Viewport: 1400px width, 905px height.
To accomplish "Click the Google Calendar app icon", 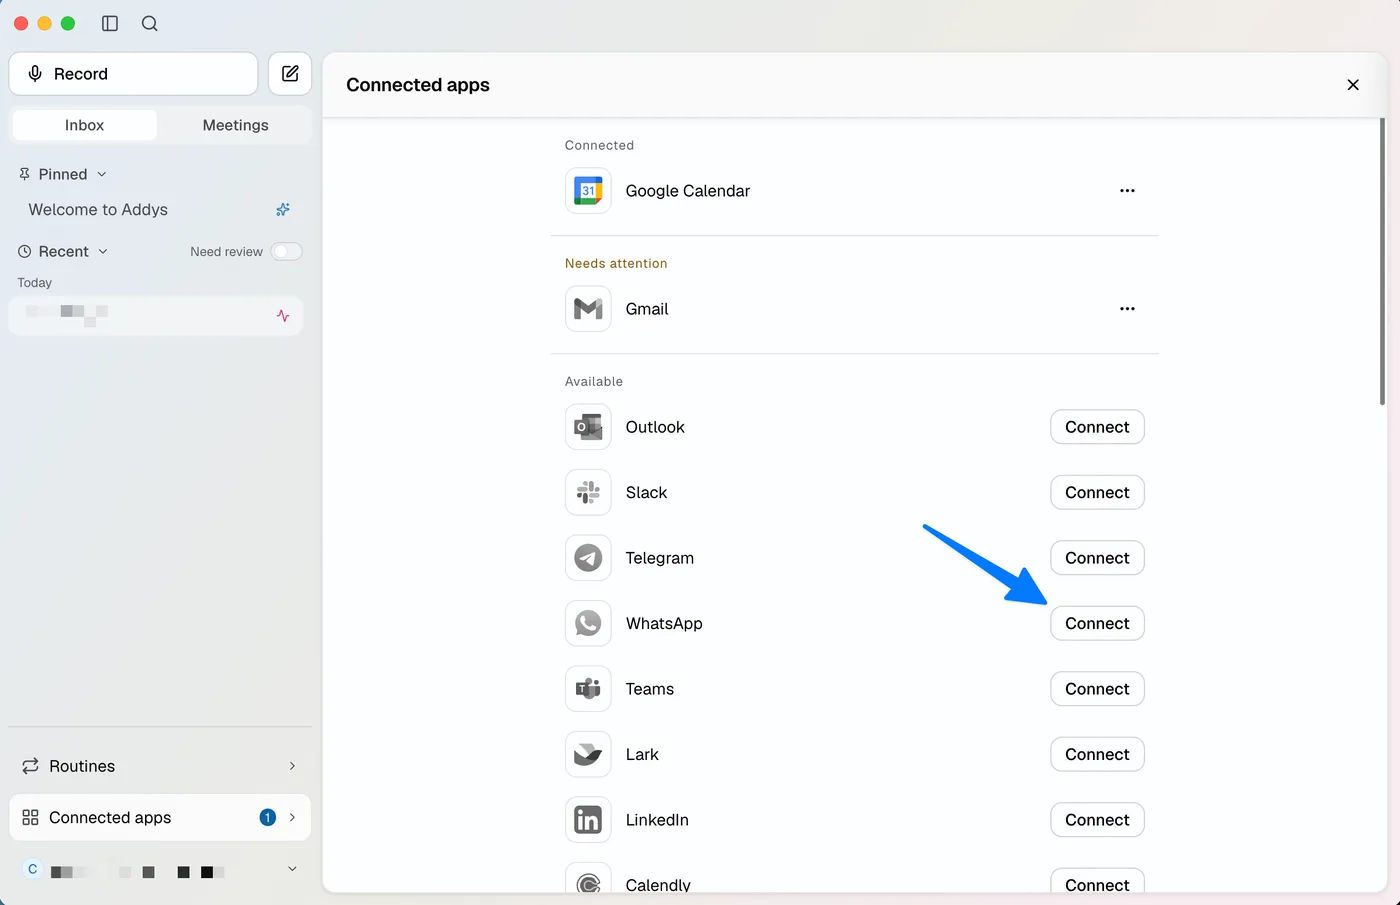I will (x=588, y=191).
